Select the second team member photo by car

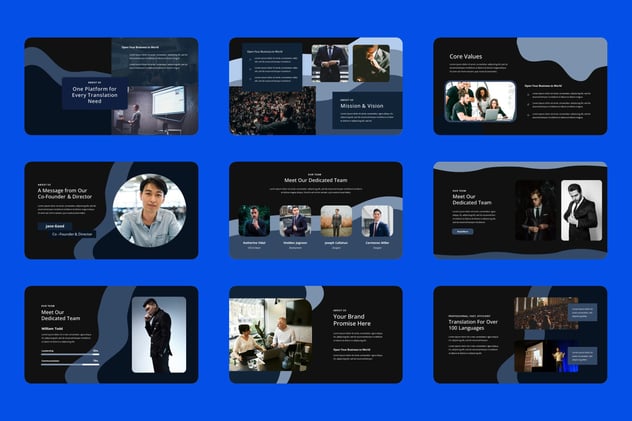[295, 221]
